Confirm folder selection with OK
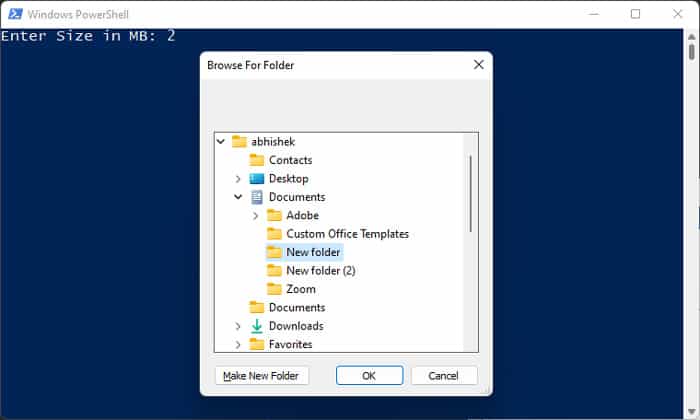 tap(369, 376)
